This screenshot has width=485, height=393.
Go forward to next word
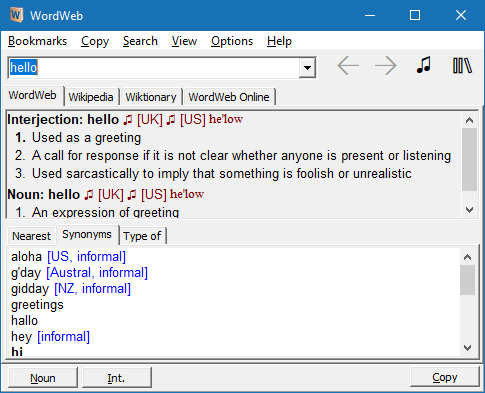(x=386, y=66)
